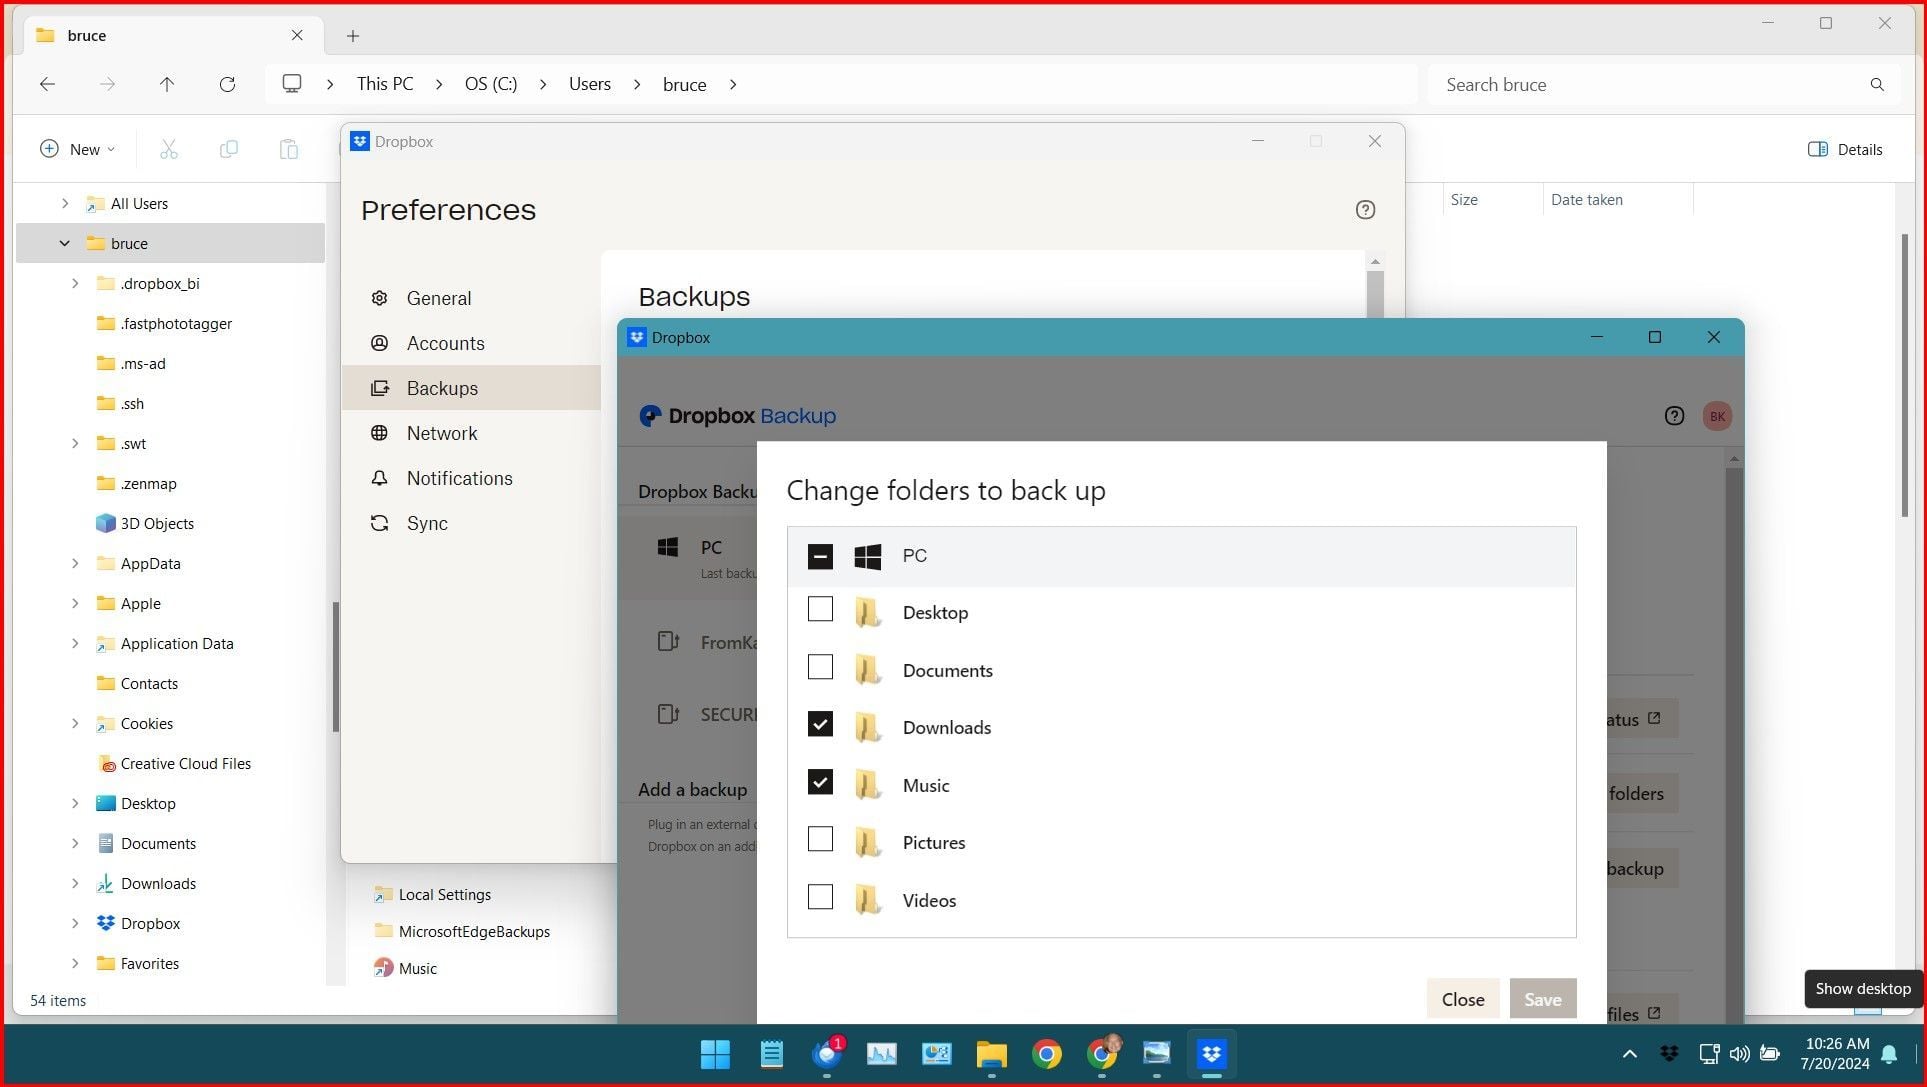Screen dimensions: 1927x1087
Task: Expand the .dropbox_bi tree folder
Action: coord(75,283)
